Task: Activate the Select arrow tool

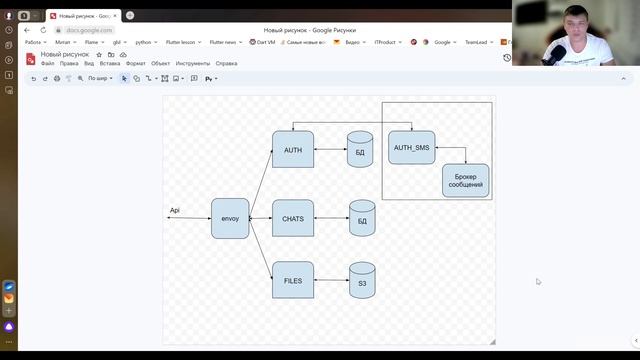Action: coord(124,78)
